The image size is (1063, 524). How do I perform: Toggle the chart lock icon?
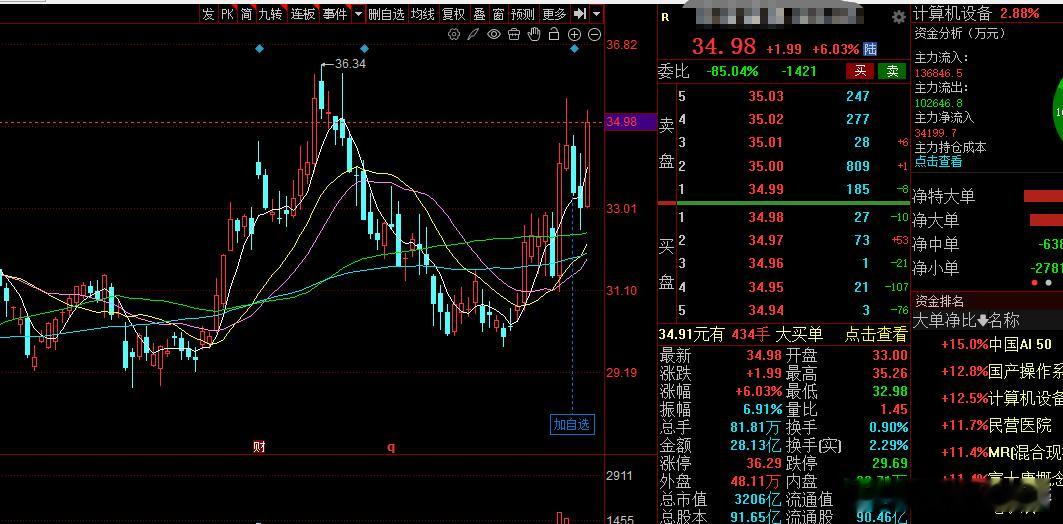(554, 35)
